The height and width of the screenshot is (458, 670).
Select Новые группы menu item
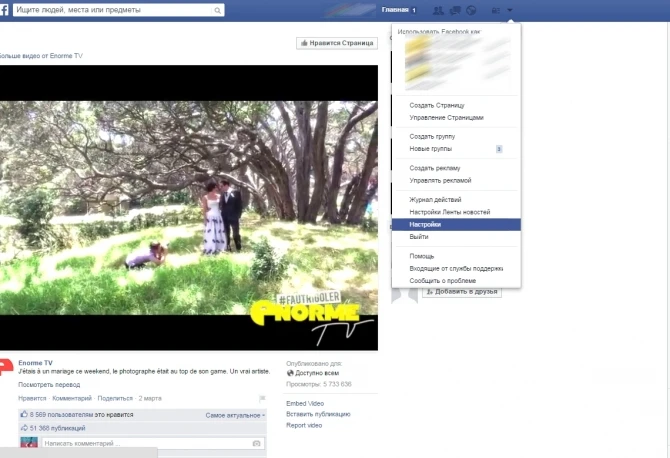coord(430,149)
